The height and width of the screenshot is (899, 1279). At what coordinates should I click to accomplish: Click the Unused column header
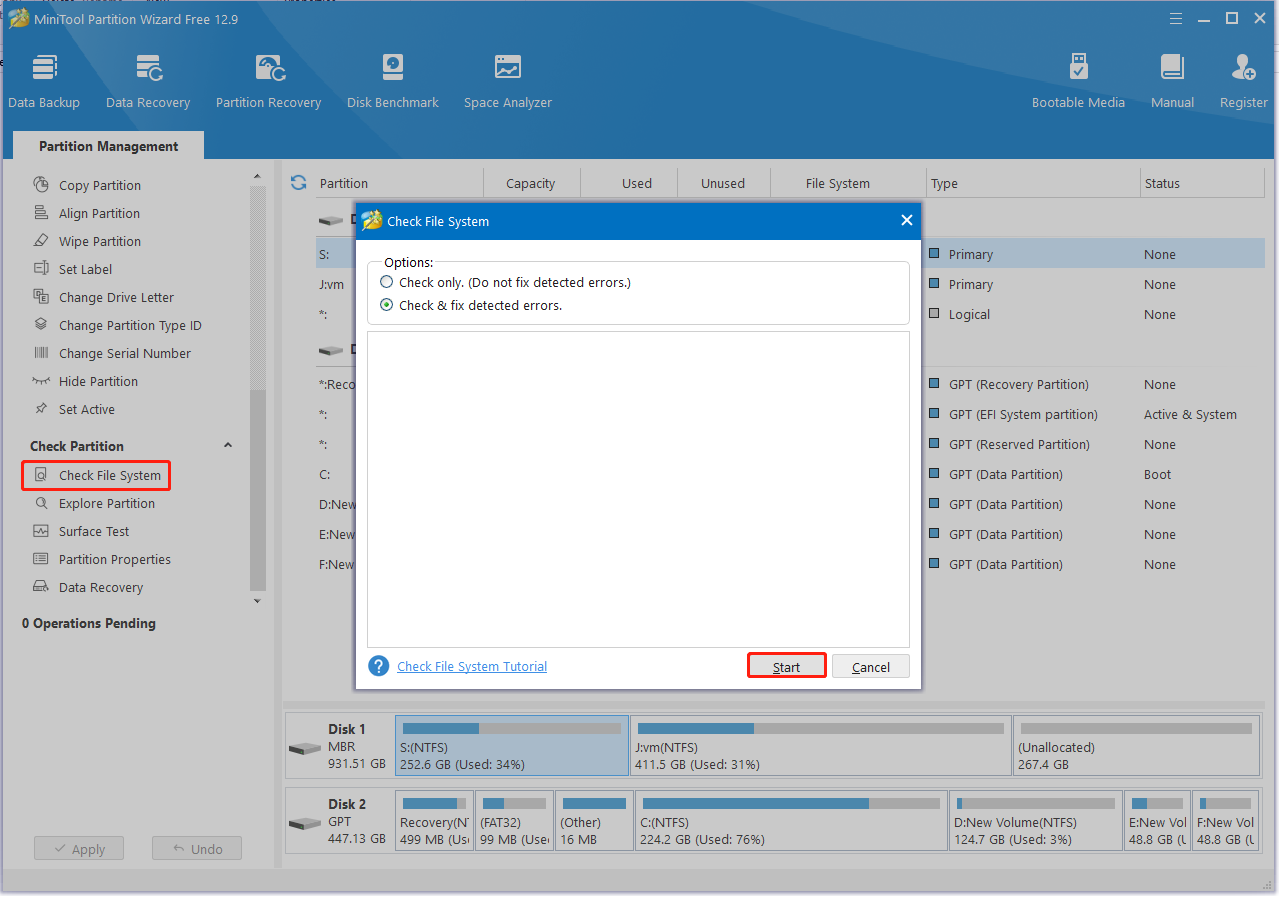723,183
